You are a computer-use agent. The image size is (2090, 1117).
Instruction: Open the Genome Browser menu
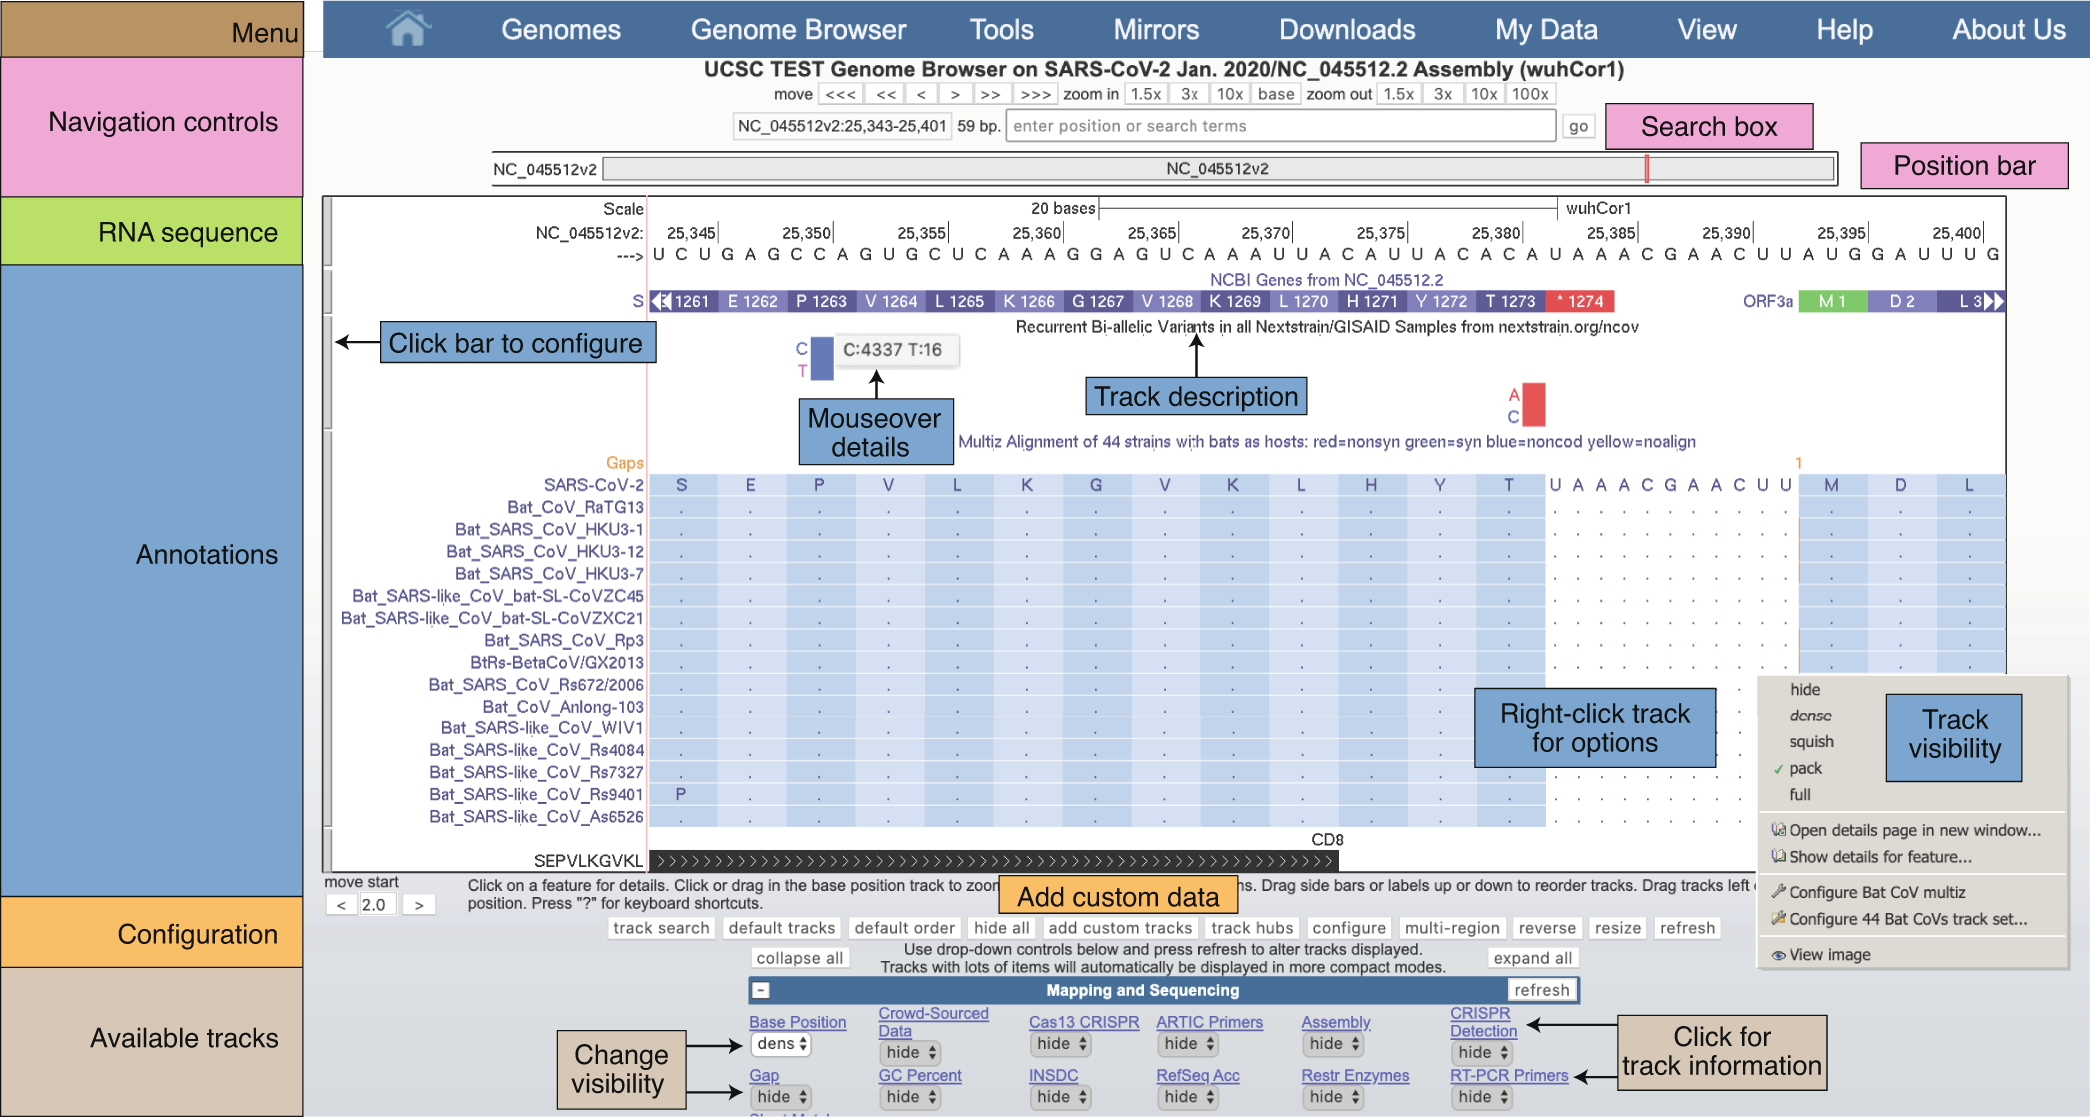point(797,29)
